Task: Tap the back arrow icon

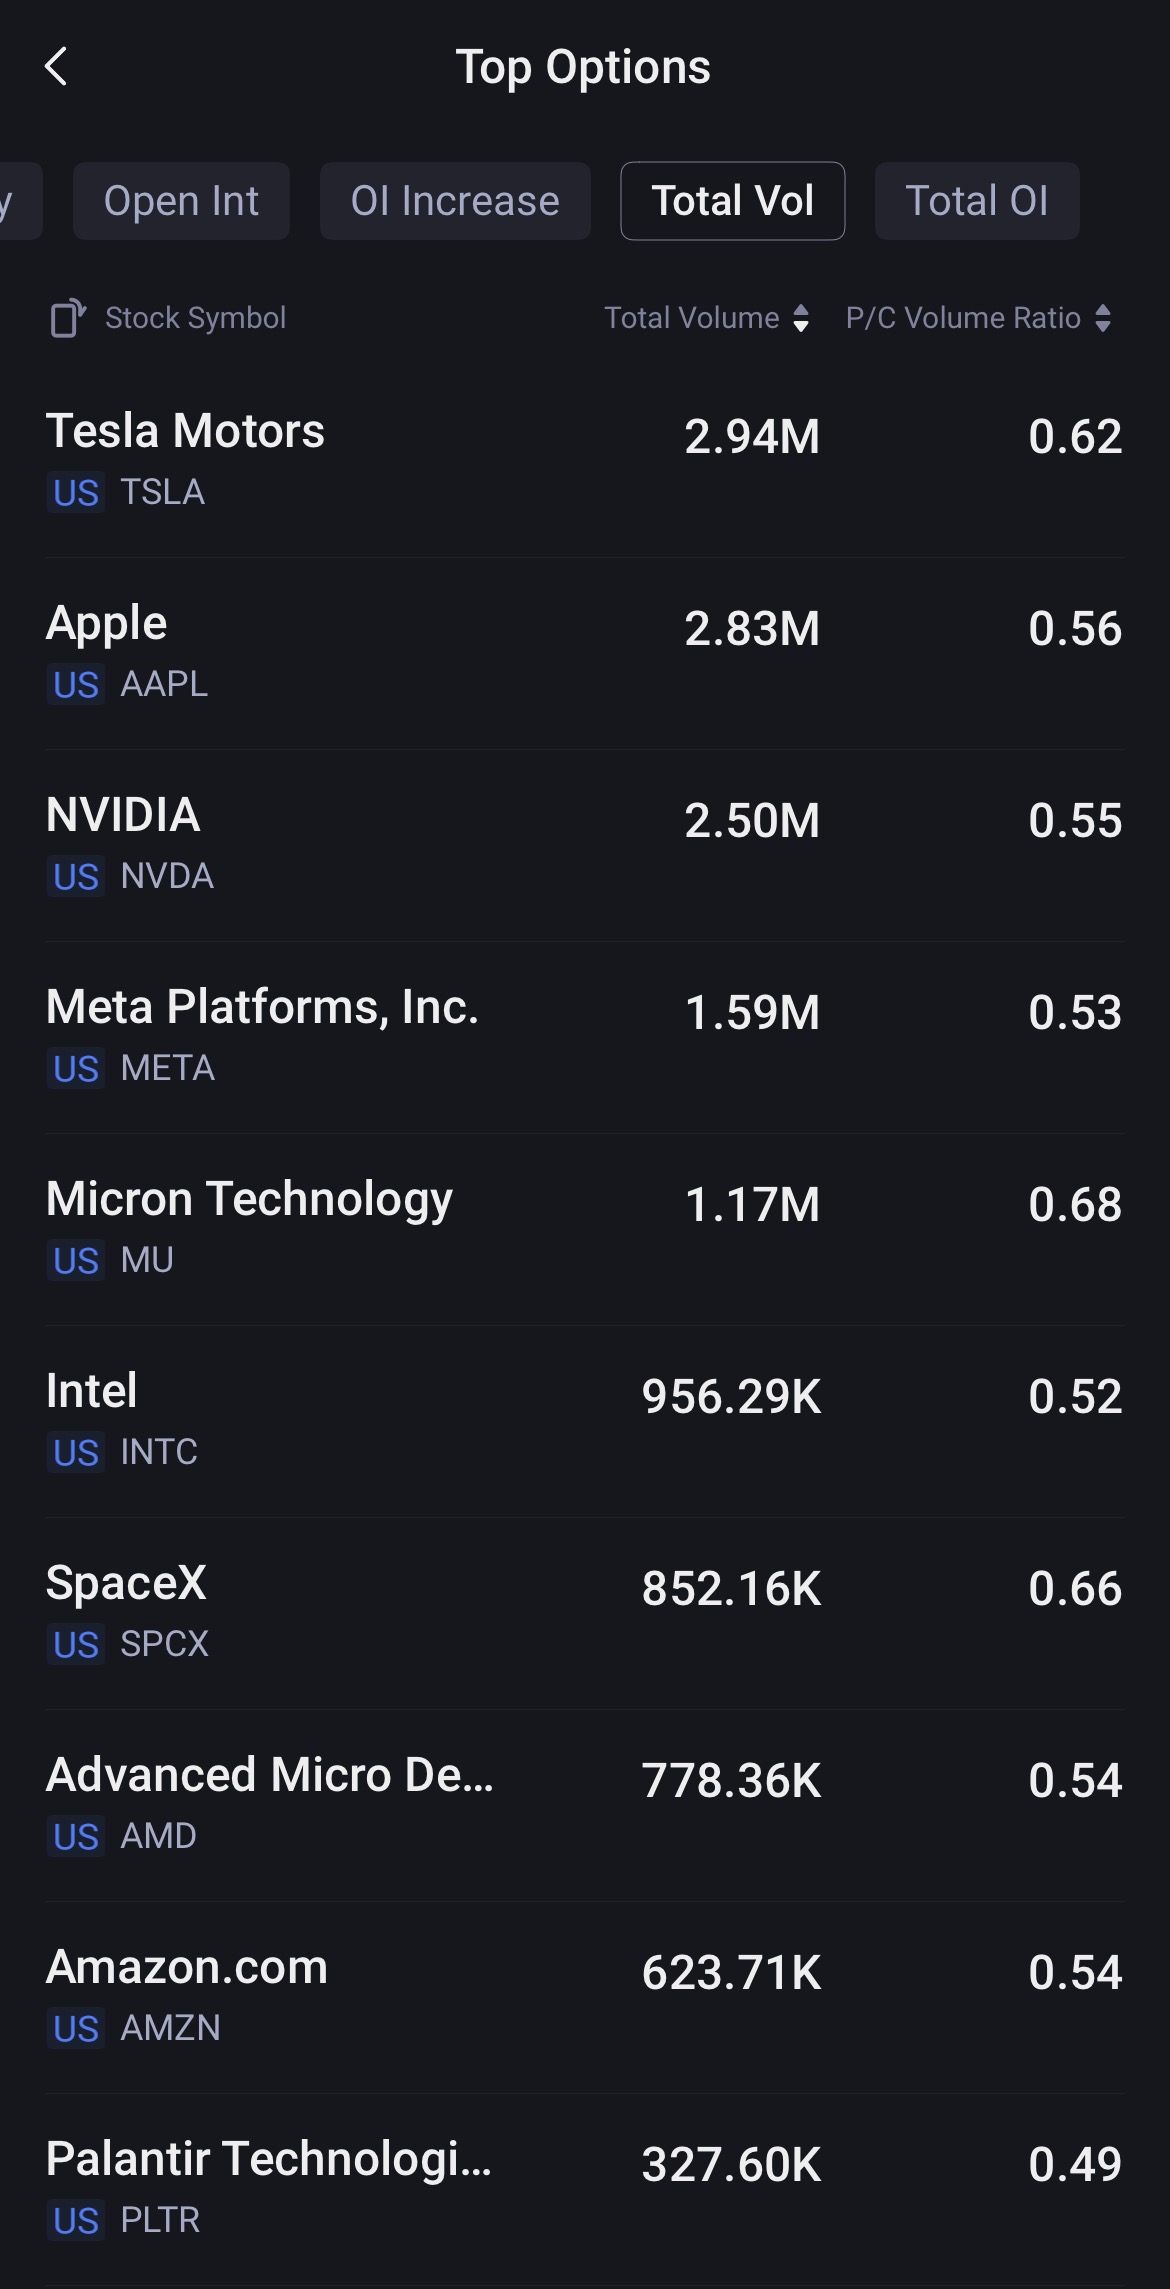Action: (x=57, y=67)
